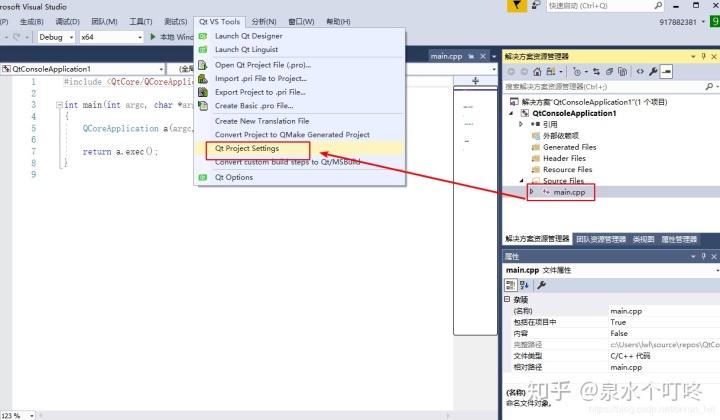This screenshot has height=420, width=720.
Task: Open the 测试(S) menu
Action: pyautogui.click(x=175, y=22)
